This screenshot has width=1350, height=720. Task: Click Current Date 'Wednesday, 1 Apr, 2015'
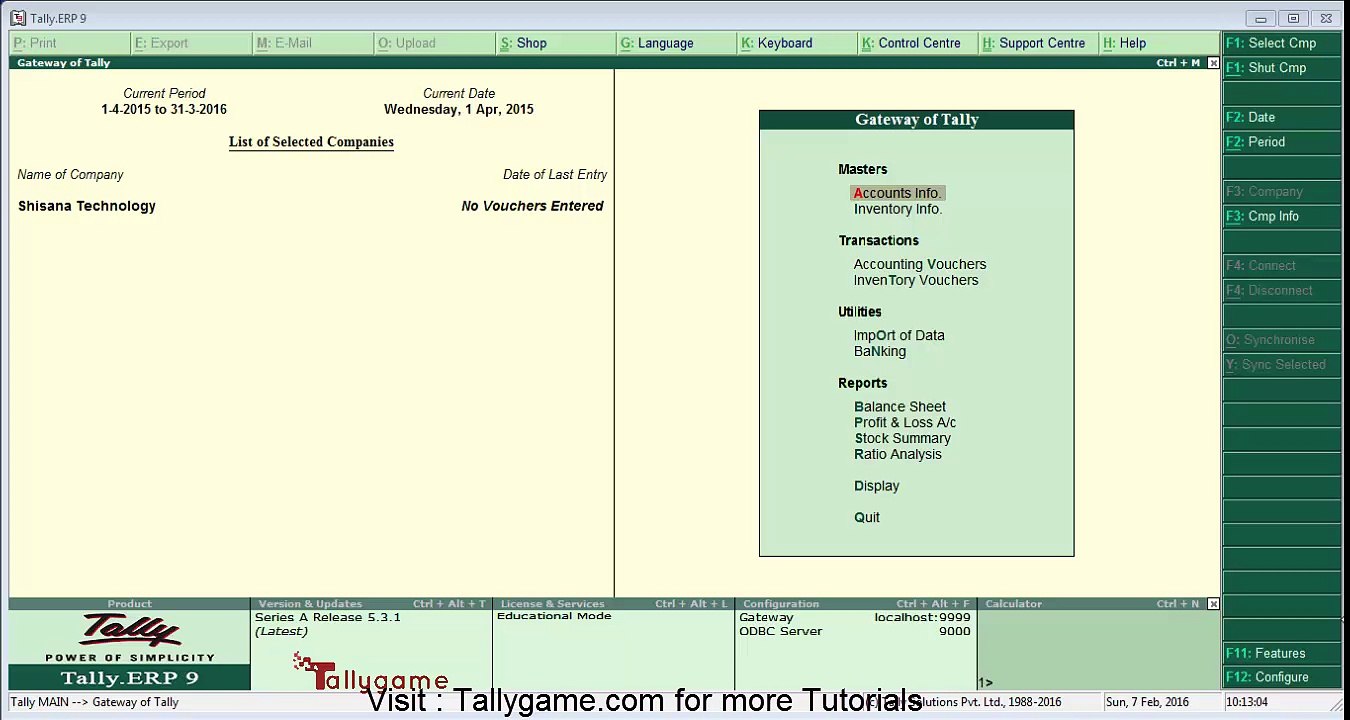458,109
